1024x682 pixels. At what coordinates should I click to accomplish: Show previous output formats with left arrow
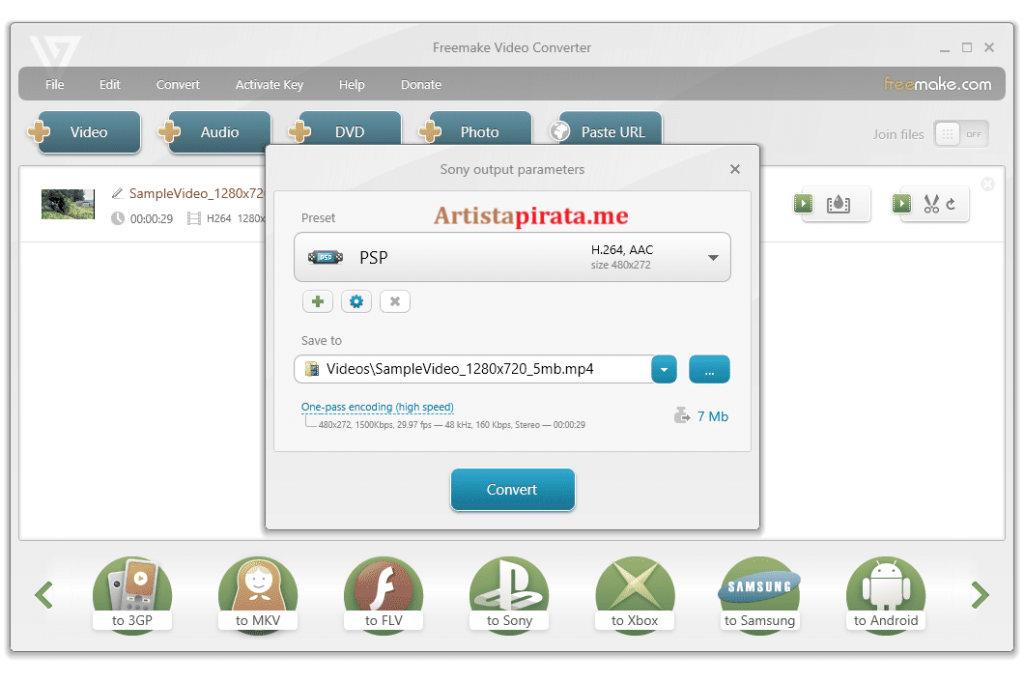(x=44, y=594)
